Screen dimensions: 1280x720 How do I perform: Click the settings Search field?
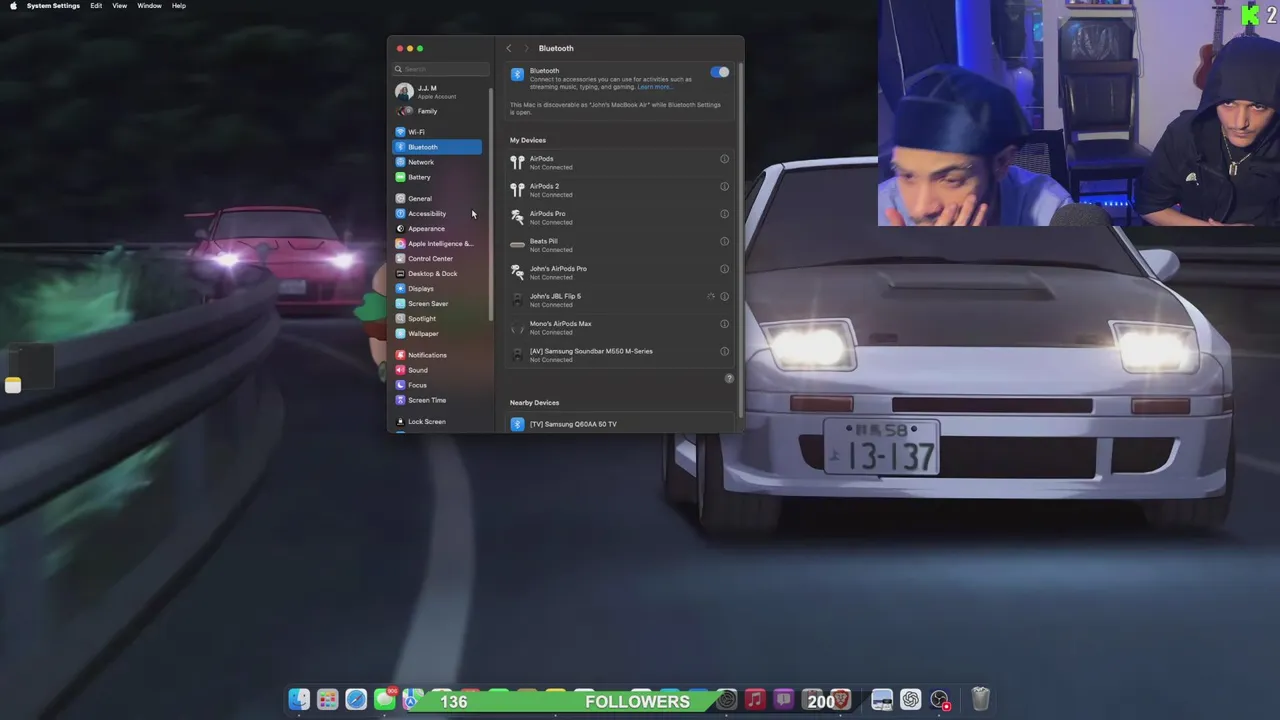click(440, 69)
